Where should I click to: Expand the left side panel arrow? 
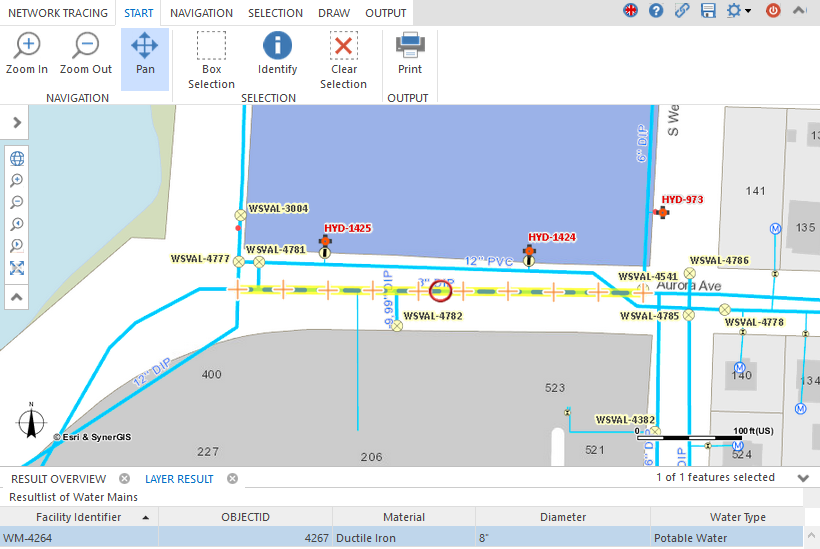click(17, 122)
